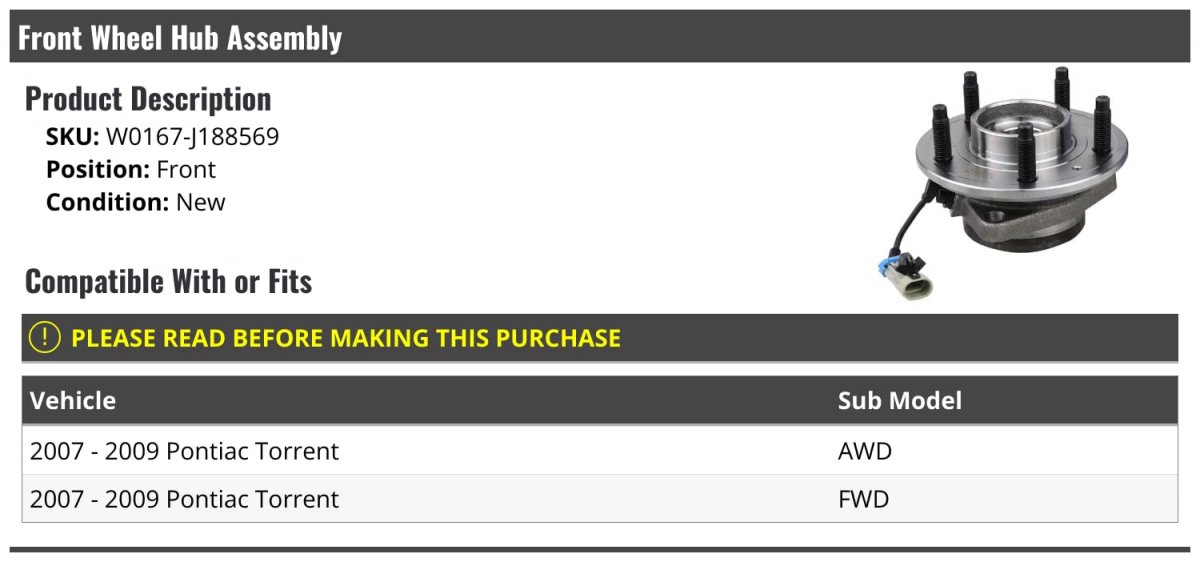This screenshot has height=562, width=1200.
Task: Open the PLEASE READ BEFORE MAKING THIS PURCHASE banner
Action: click(x=600, y=338)
